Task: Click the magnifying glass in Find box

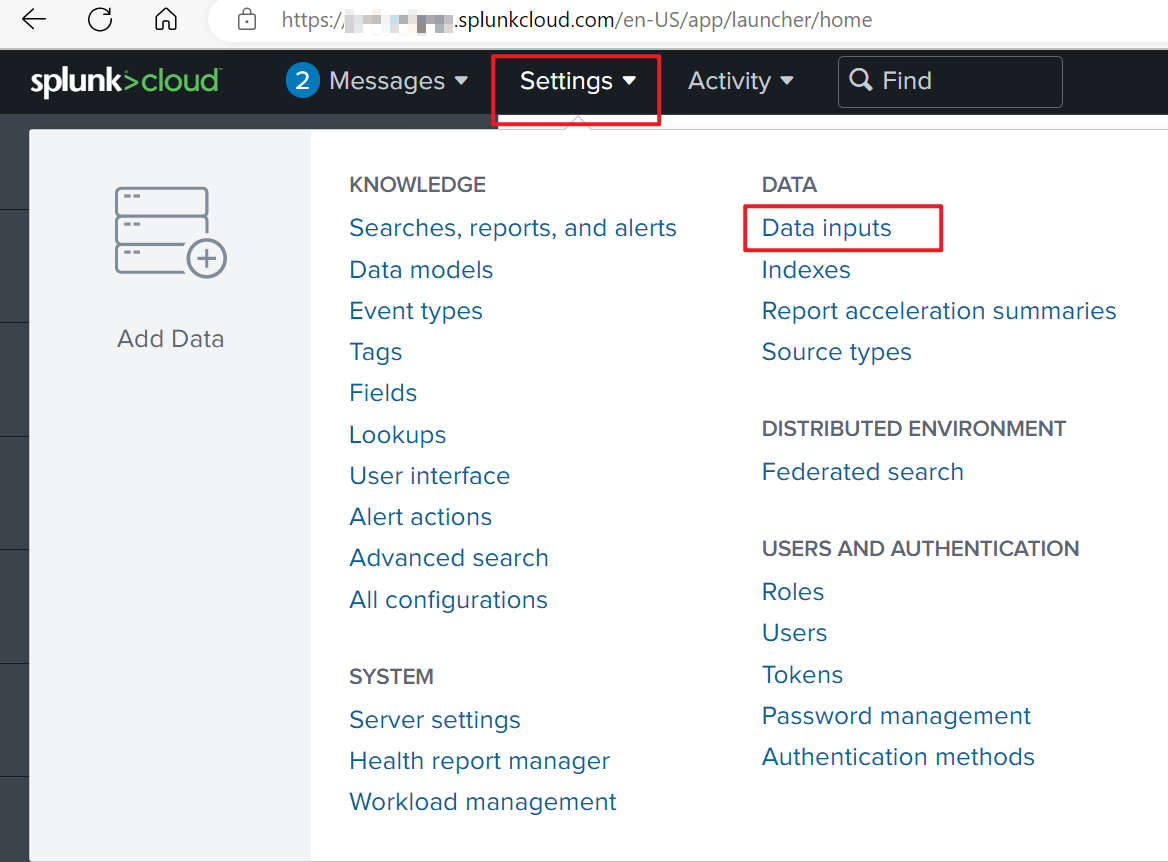Action: click(x=861, y=81)
